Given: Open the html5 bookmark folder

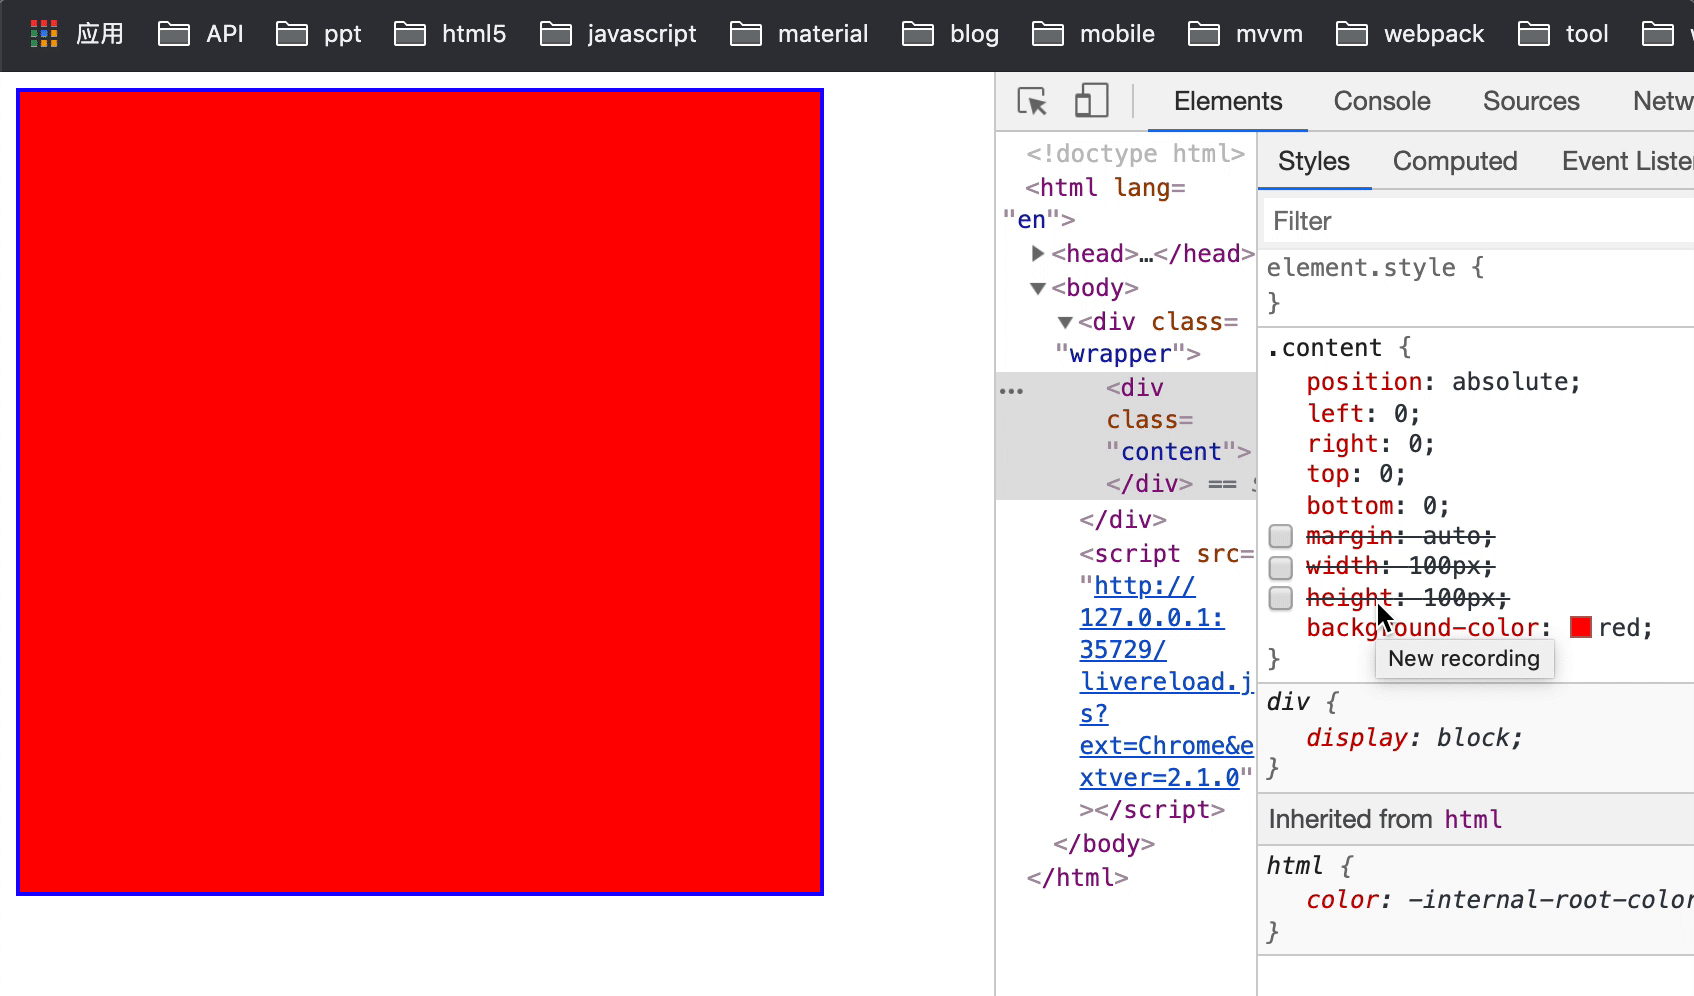Looking at the screenshot, I should (x=450, y=34).
